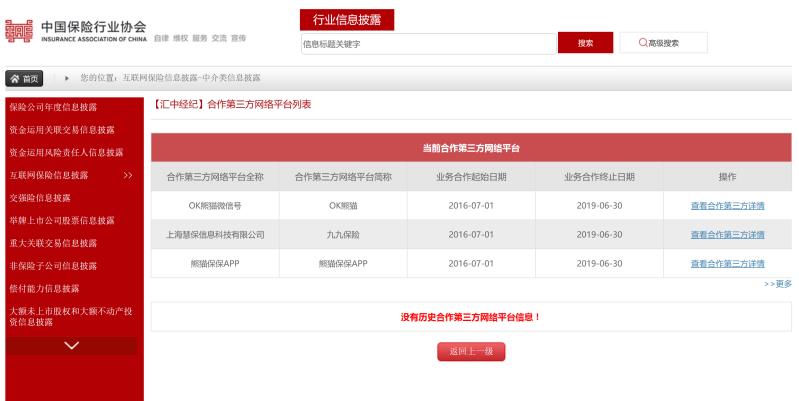View 查看合作第三方详情 for 上海慧保信息科技有限公司
Image resolution: width=799 pixels, height=401 pixels.
[728, 235]
